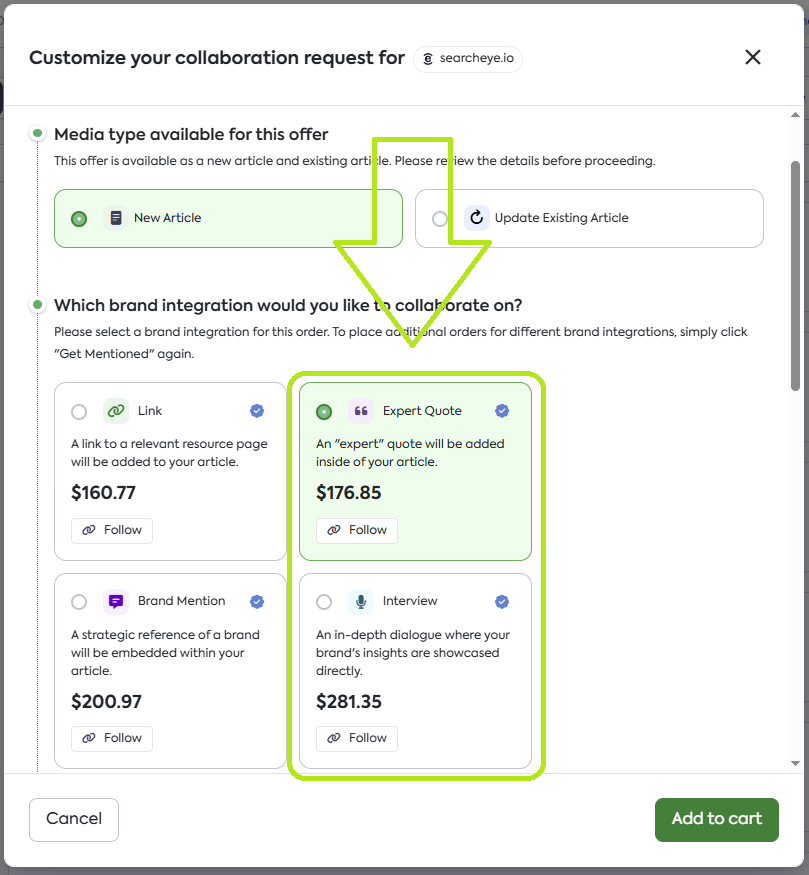Cancel the collaboration request dialog

tap(74, 819)
